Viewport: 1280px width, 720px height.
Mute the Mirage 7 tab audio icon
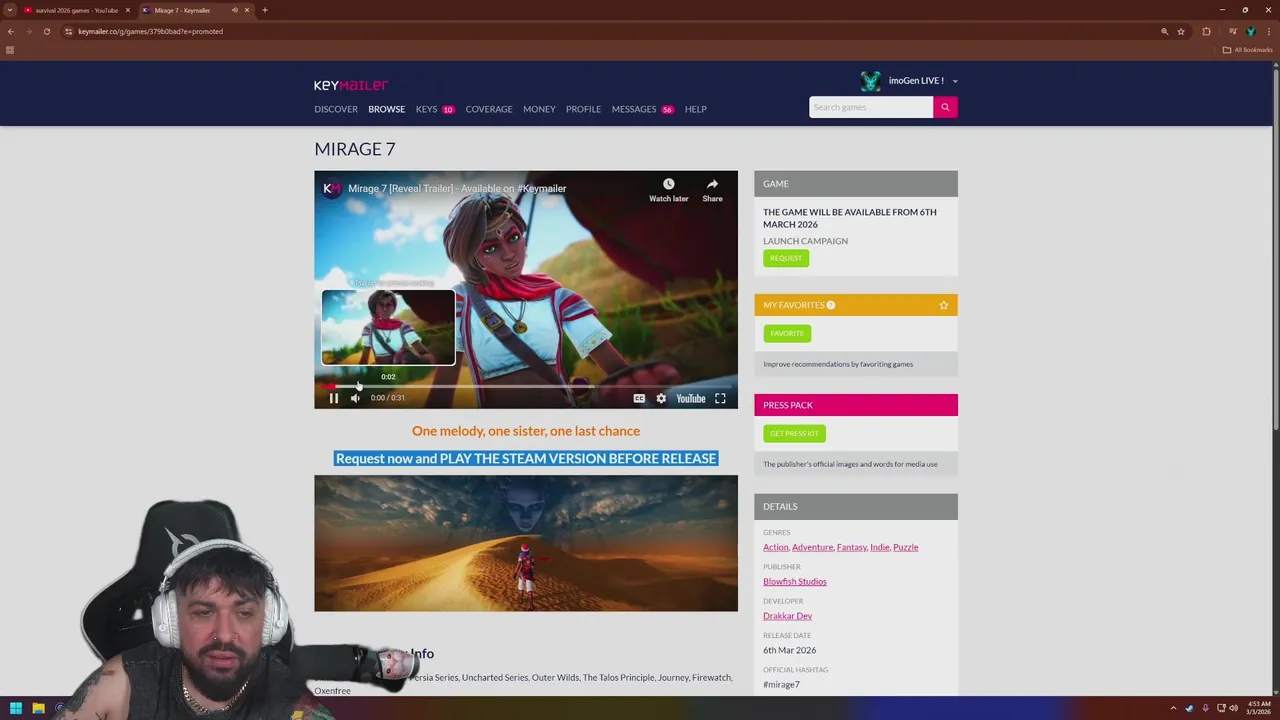point(235,10)
